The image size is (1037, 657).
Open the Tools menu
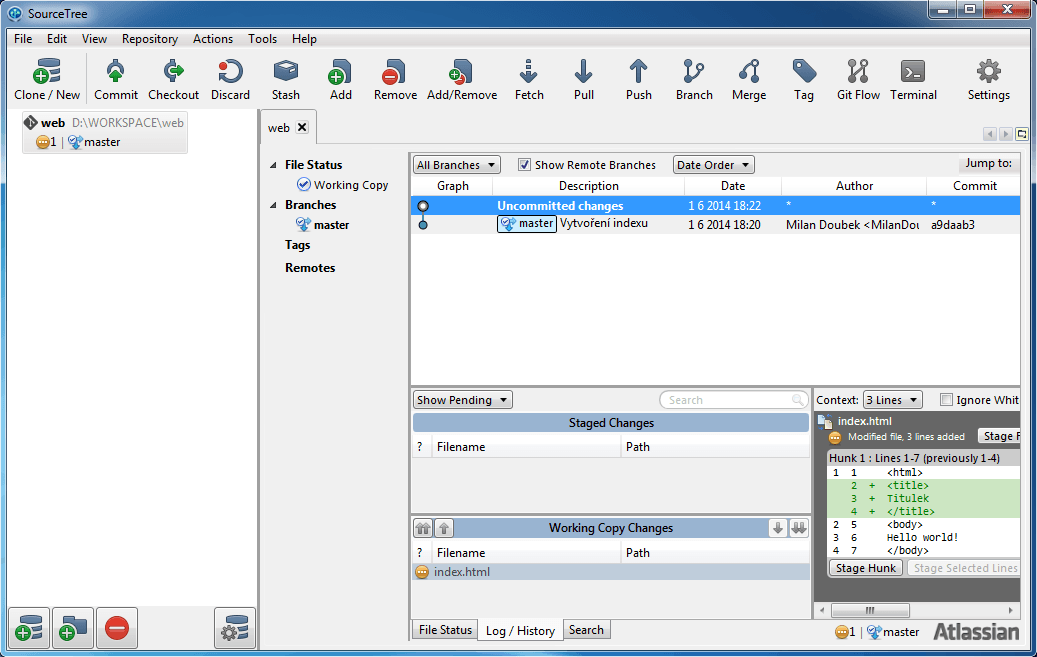263,39
